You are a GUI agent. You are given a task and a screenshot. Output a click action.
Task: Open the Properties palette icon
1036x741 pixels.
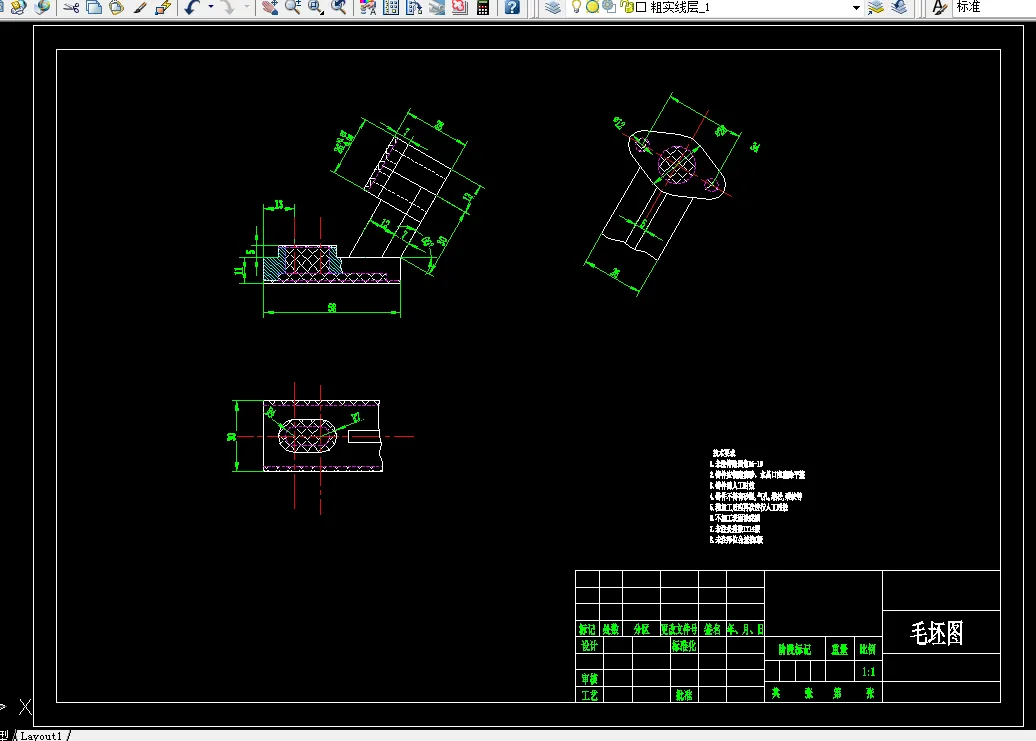point(368,7)
